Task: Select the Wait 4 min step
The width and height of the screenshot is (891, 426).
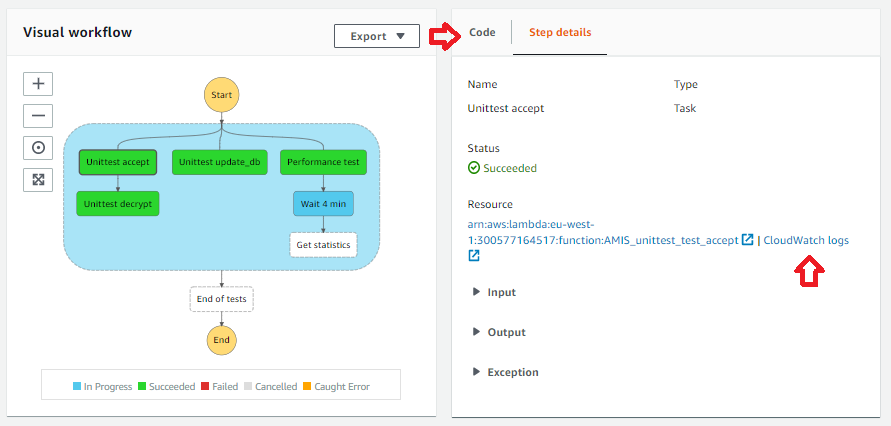Action: tap(322, 203)
